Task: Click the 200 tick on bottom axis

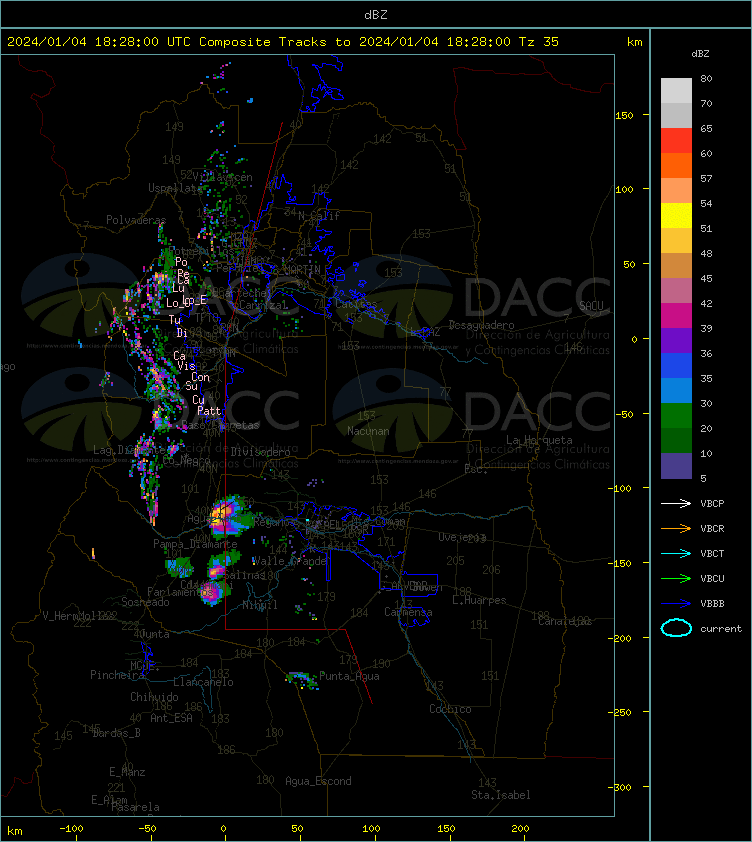Action: pyautogui.click(x=520, y=829)
